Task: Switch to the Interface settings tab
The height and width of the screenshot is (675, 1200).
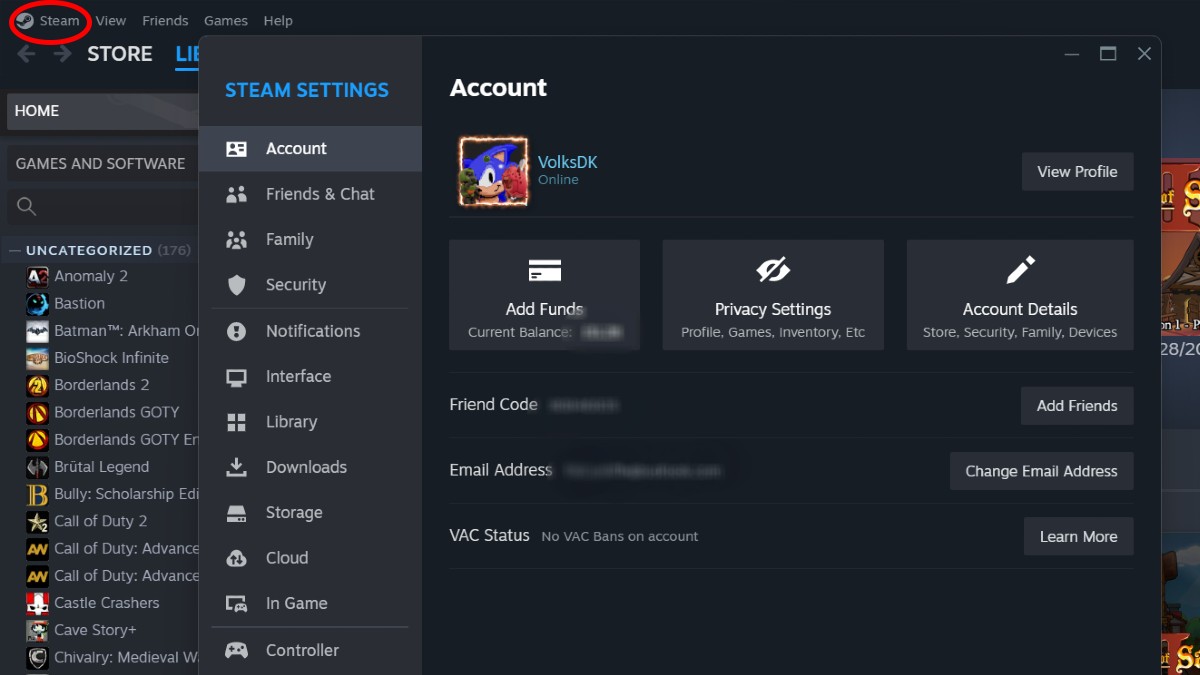Action: (297, 376)
